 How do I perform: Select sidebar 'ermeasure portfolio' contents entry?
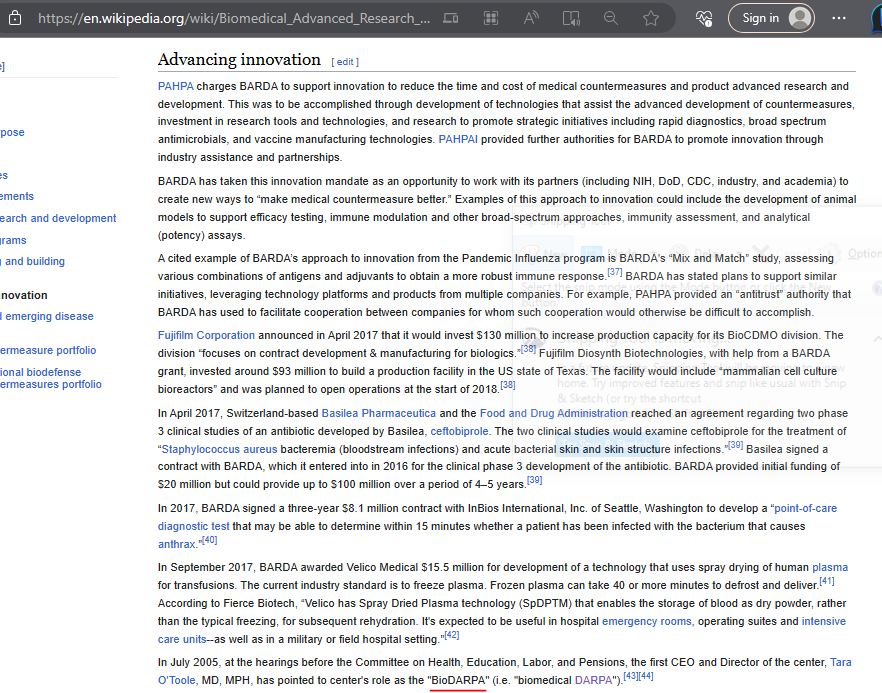[x=48, y=350]
